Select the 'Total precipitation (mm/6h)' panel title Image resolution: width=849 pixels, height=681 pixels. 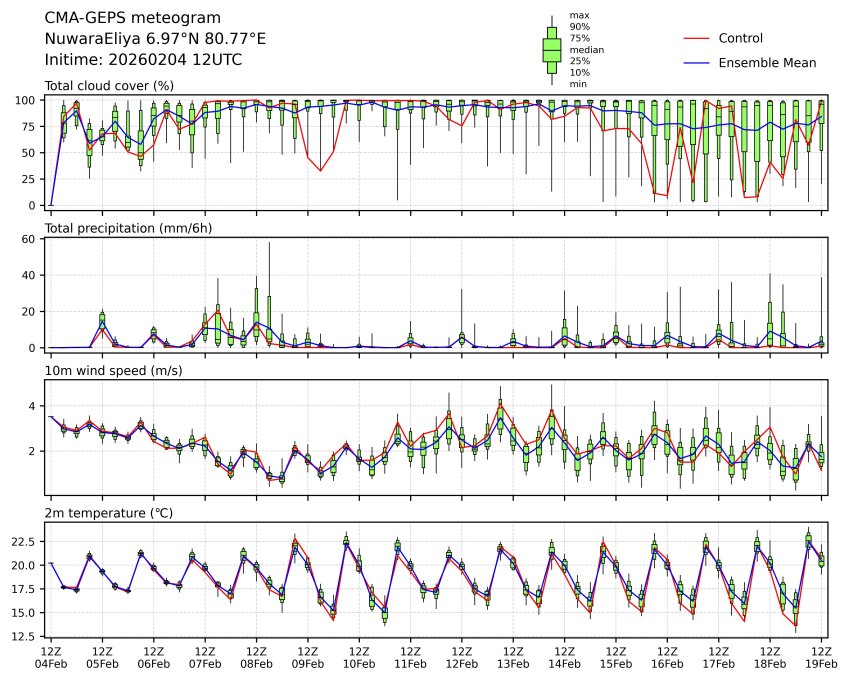pos(128,228)
